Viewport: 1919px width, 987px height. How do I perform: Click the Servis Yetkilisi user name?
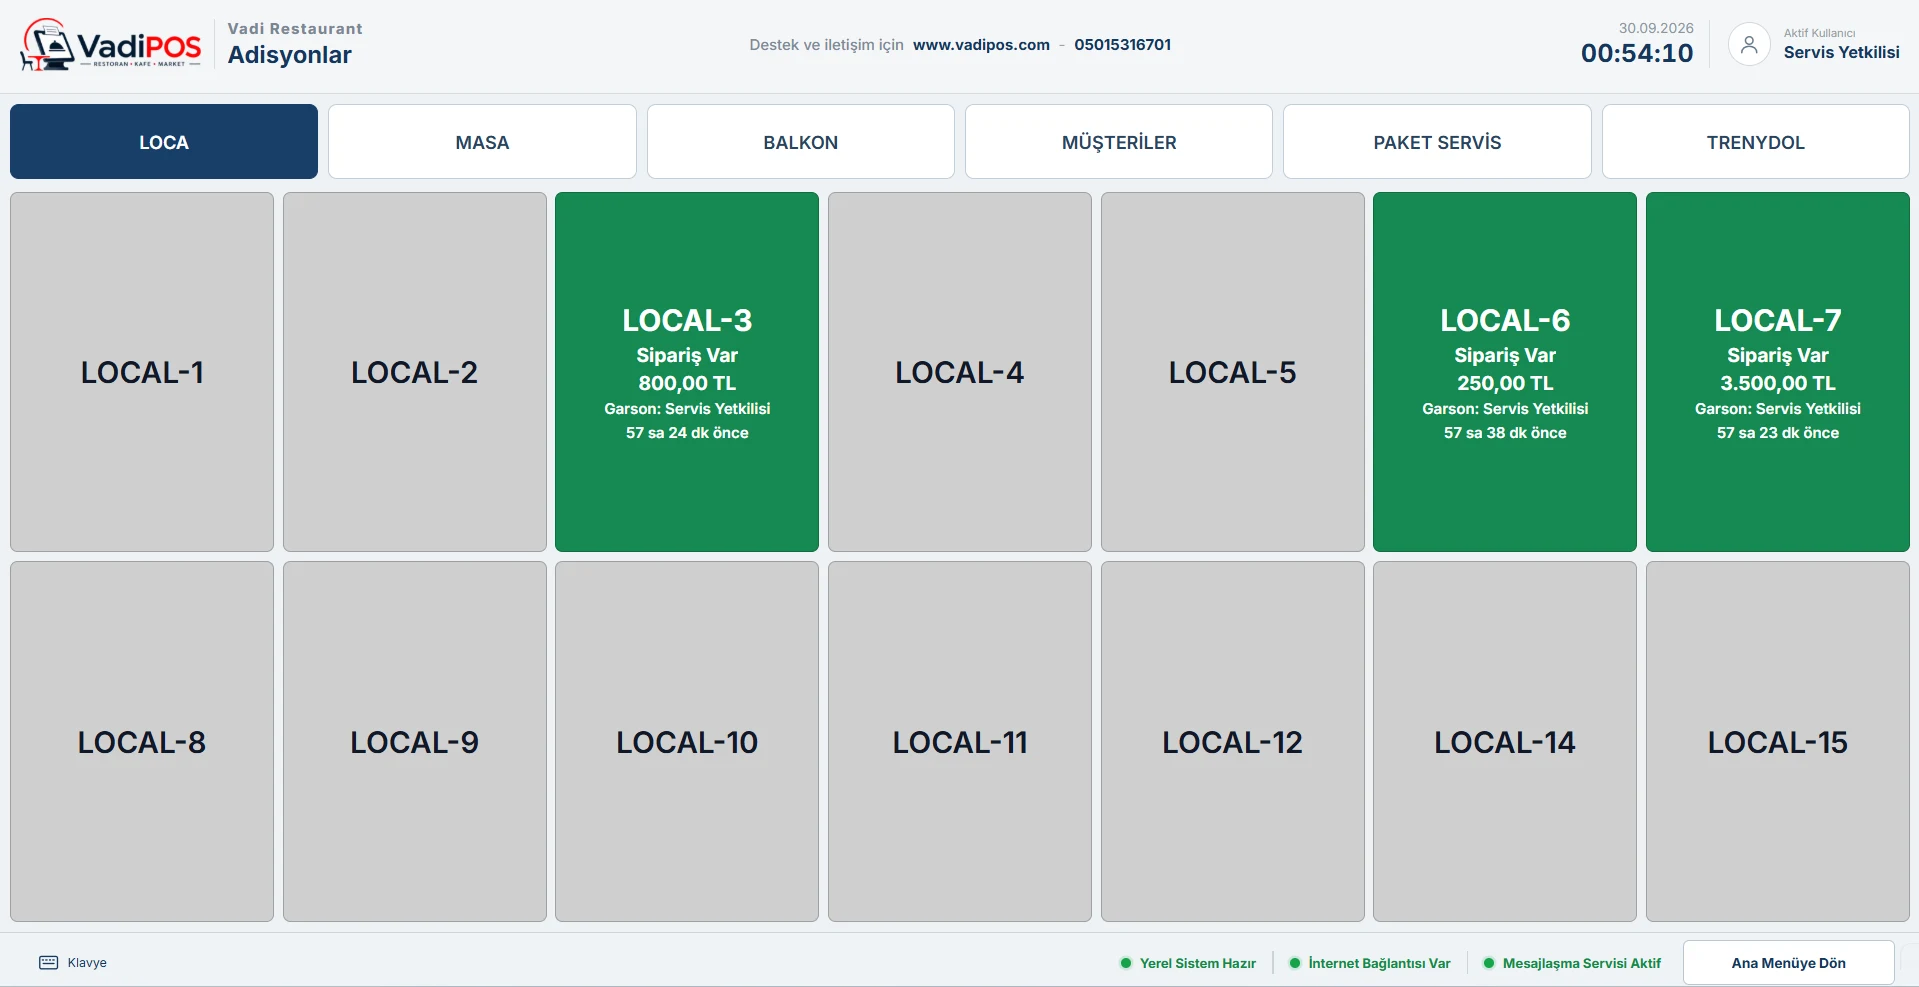[1841, 52]
